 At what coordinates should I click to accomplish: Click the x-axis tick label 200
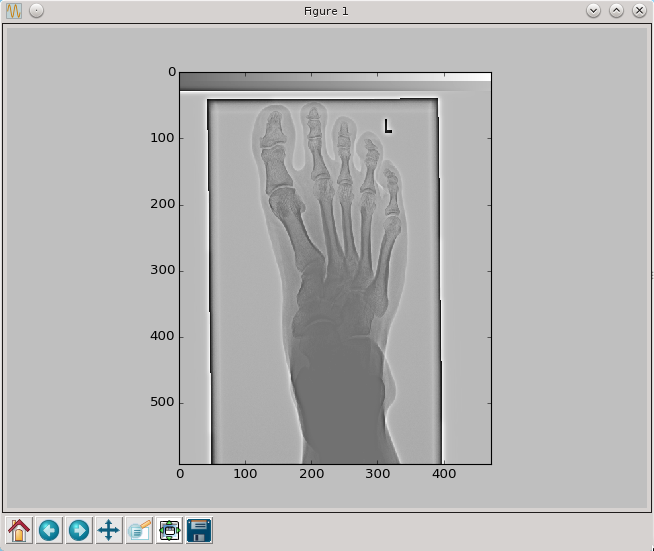pos(312,473)
